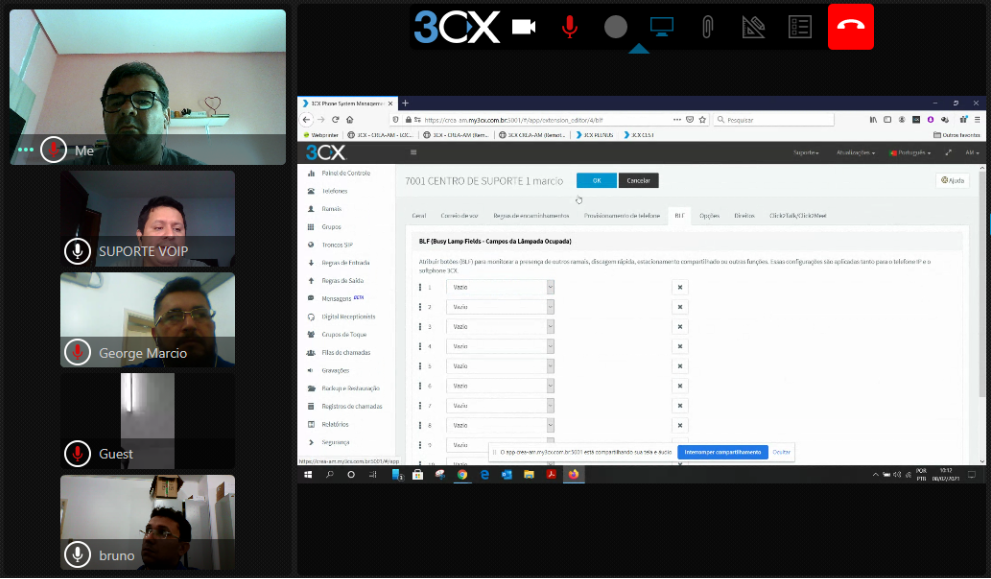Toggle bruno participant microphone

pyautogui.click(x=77, y=554)
